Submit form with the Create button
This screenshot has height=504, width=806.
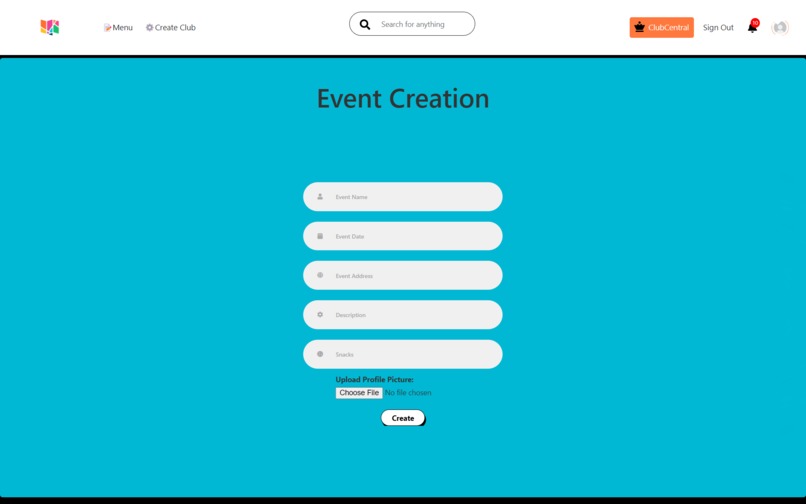(x=403, y=418)
